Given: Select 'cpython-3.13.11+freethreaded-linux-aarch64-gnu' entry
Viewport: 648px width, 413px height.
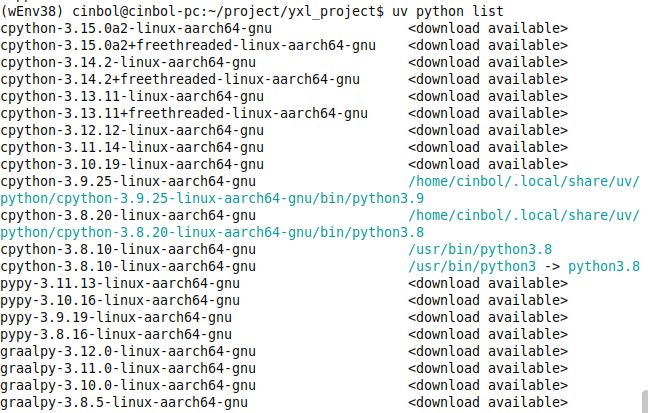Looking at the screenshot, I should point(184,113).
